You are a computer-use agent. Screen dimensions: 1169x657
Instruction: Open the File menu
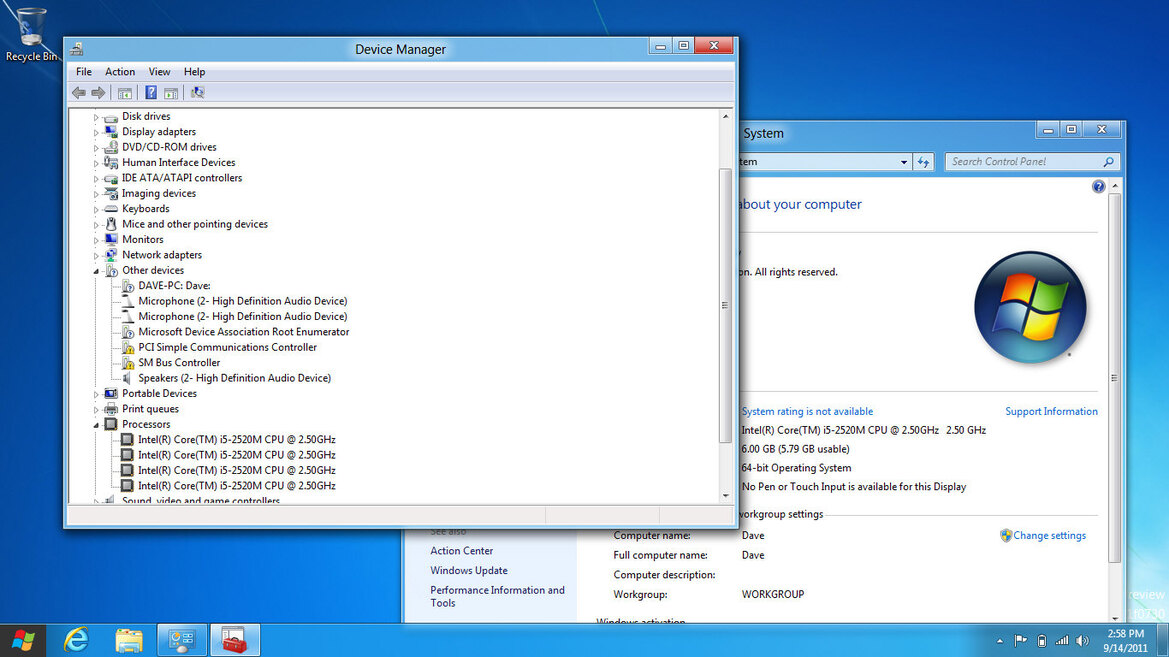[84, 72]
